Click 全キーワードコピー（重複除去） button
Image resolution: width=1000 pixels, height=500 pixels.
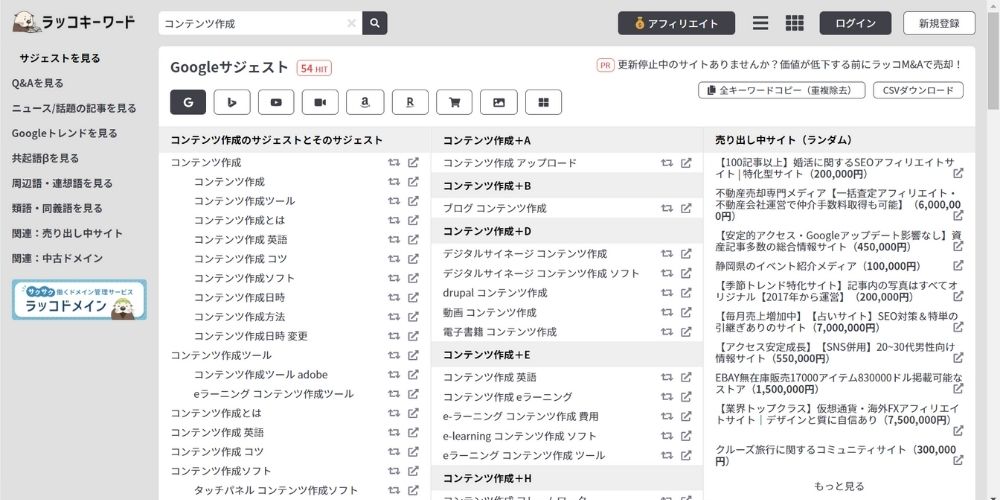click(781, 91)
